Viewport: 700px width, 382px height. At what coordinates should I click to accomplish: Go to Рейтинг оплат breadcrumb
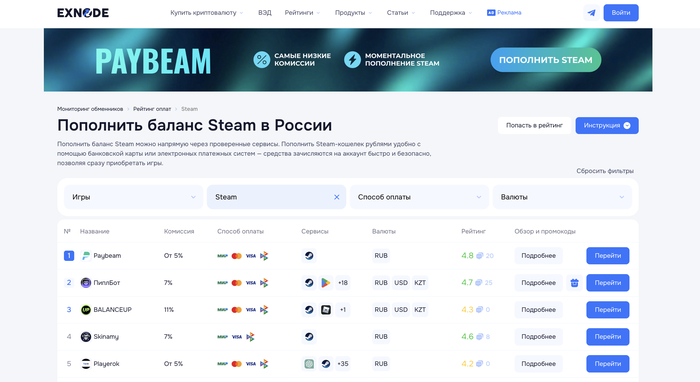tap(152, 109)
